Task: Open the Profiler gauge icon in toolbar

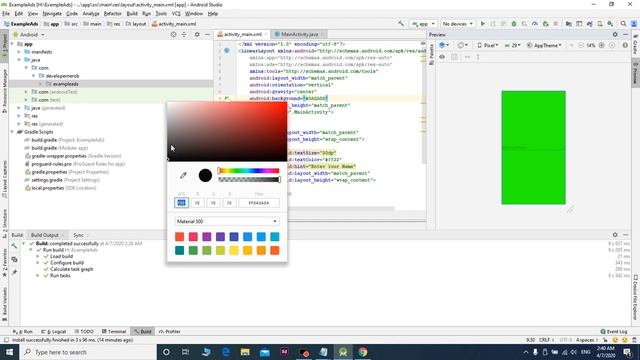Action: [x=535, y=24]
